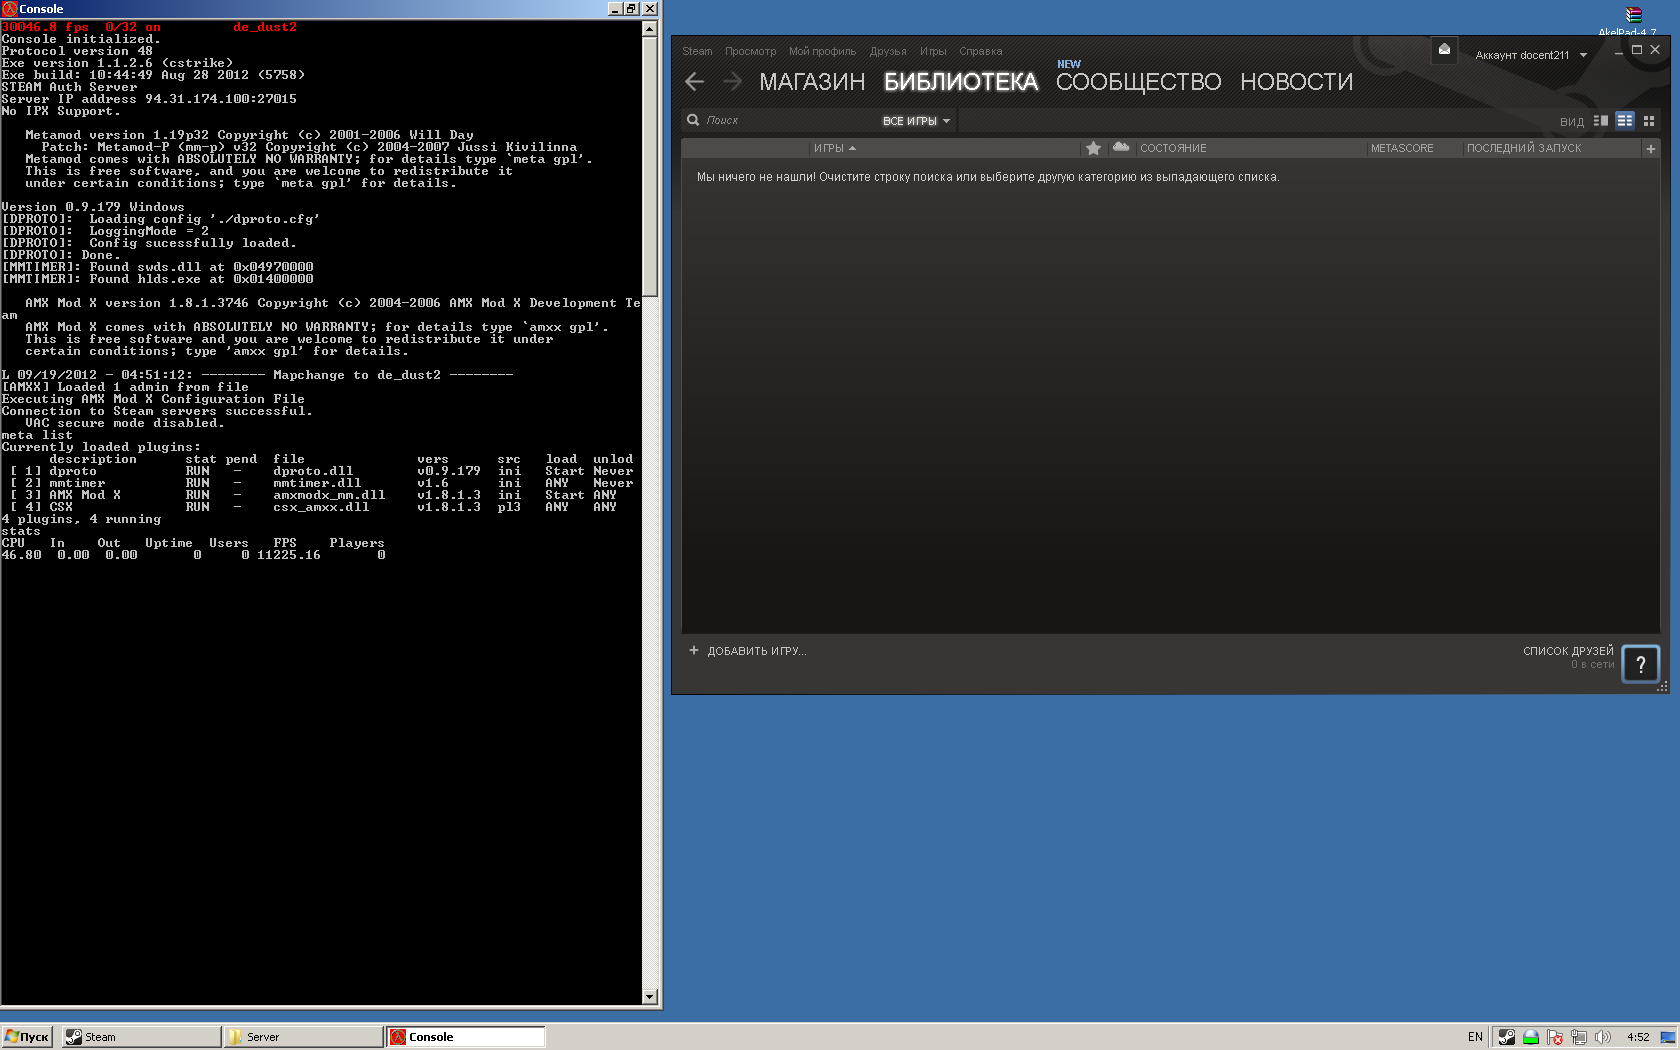Sort by Steam Cloud column icon
Image resolution: width=1680 pixels, height=1050 pixels.
[1121, 147]
